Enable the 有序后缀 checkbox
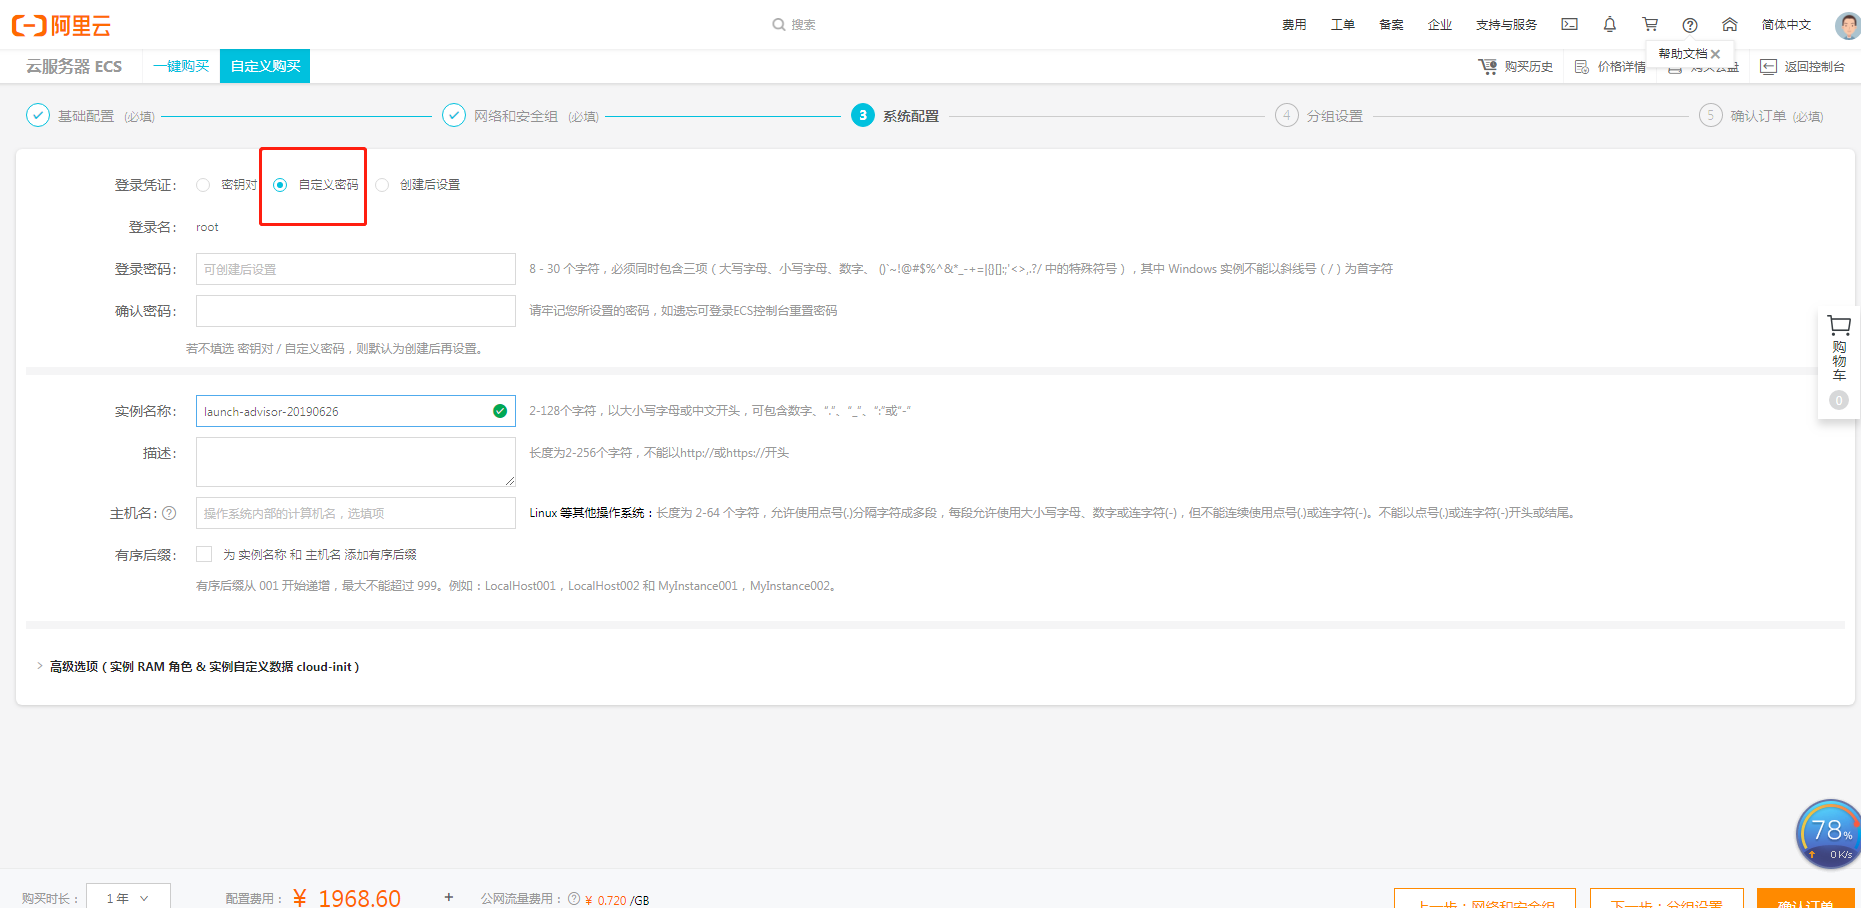 pyautogui.click(x=204, y=554)
